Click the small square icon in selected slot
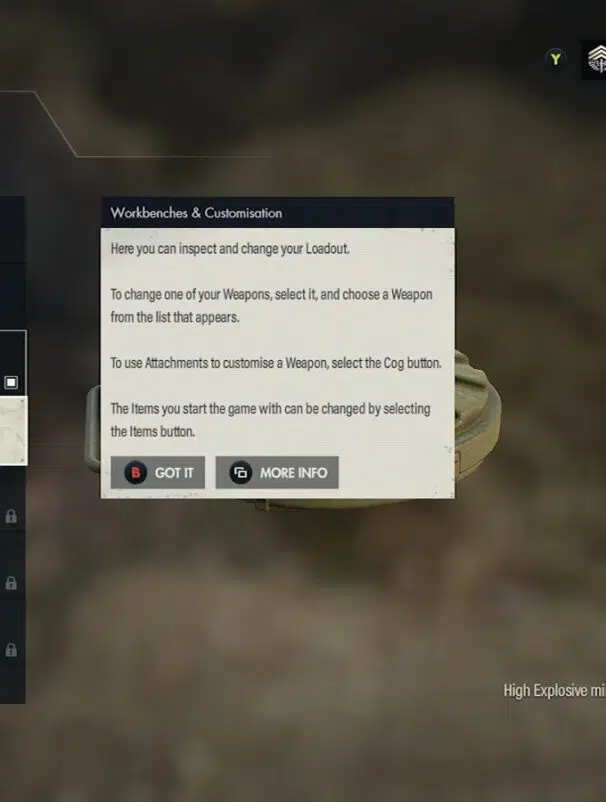Viewport: 606px width, 802px height. pos(11,382)
